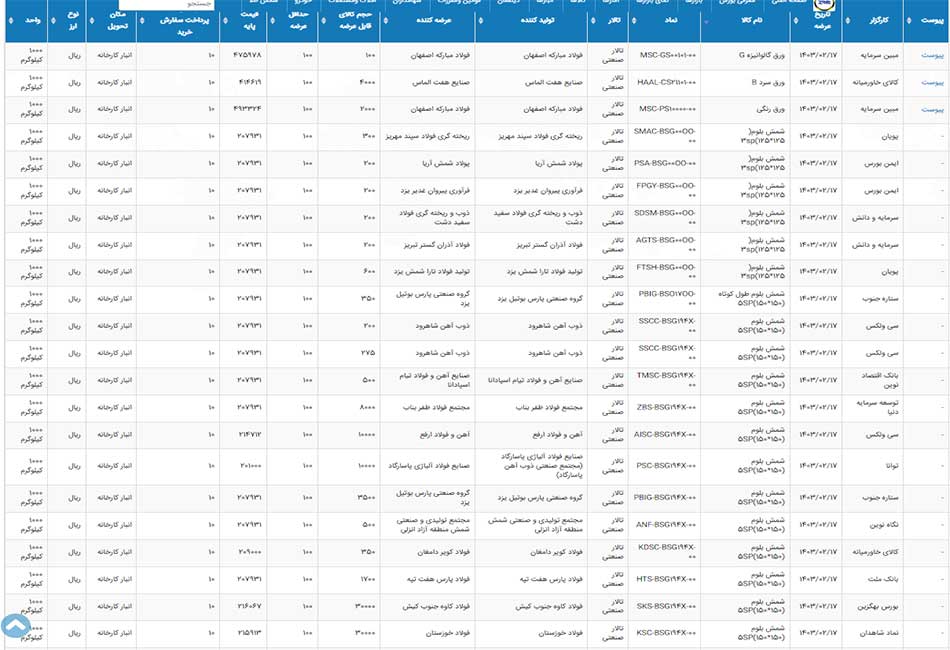Image resolution: width=950 pixels, height=650 pixels.
Task: Select symbol cell KSC-BSG
Action: pos(666,633)
